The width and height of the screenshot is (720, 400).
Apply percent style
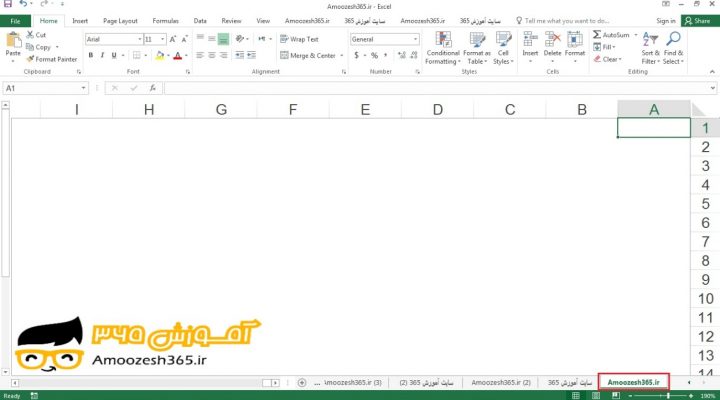pyautogui.click(x=374, y=55)
